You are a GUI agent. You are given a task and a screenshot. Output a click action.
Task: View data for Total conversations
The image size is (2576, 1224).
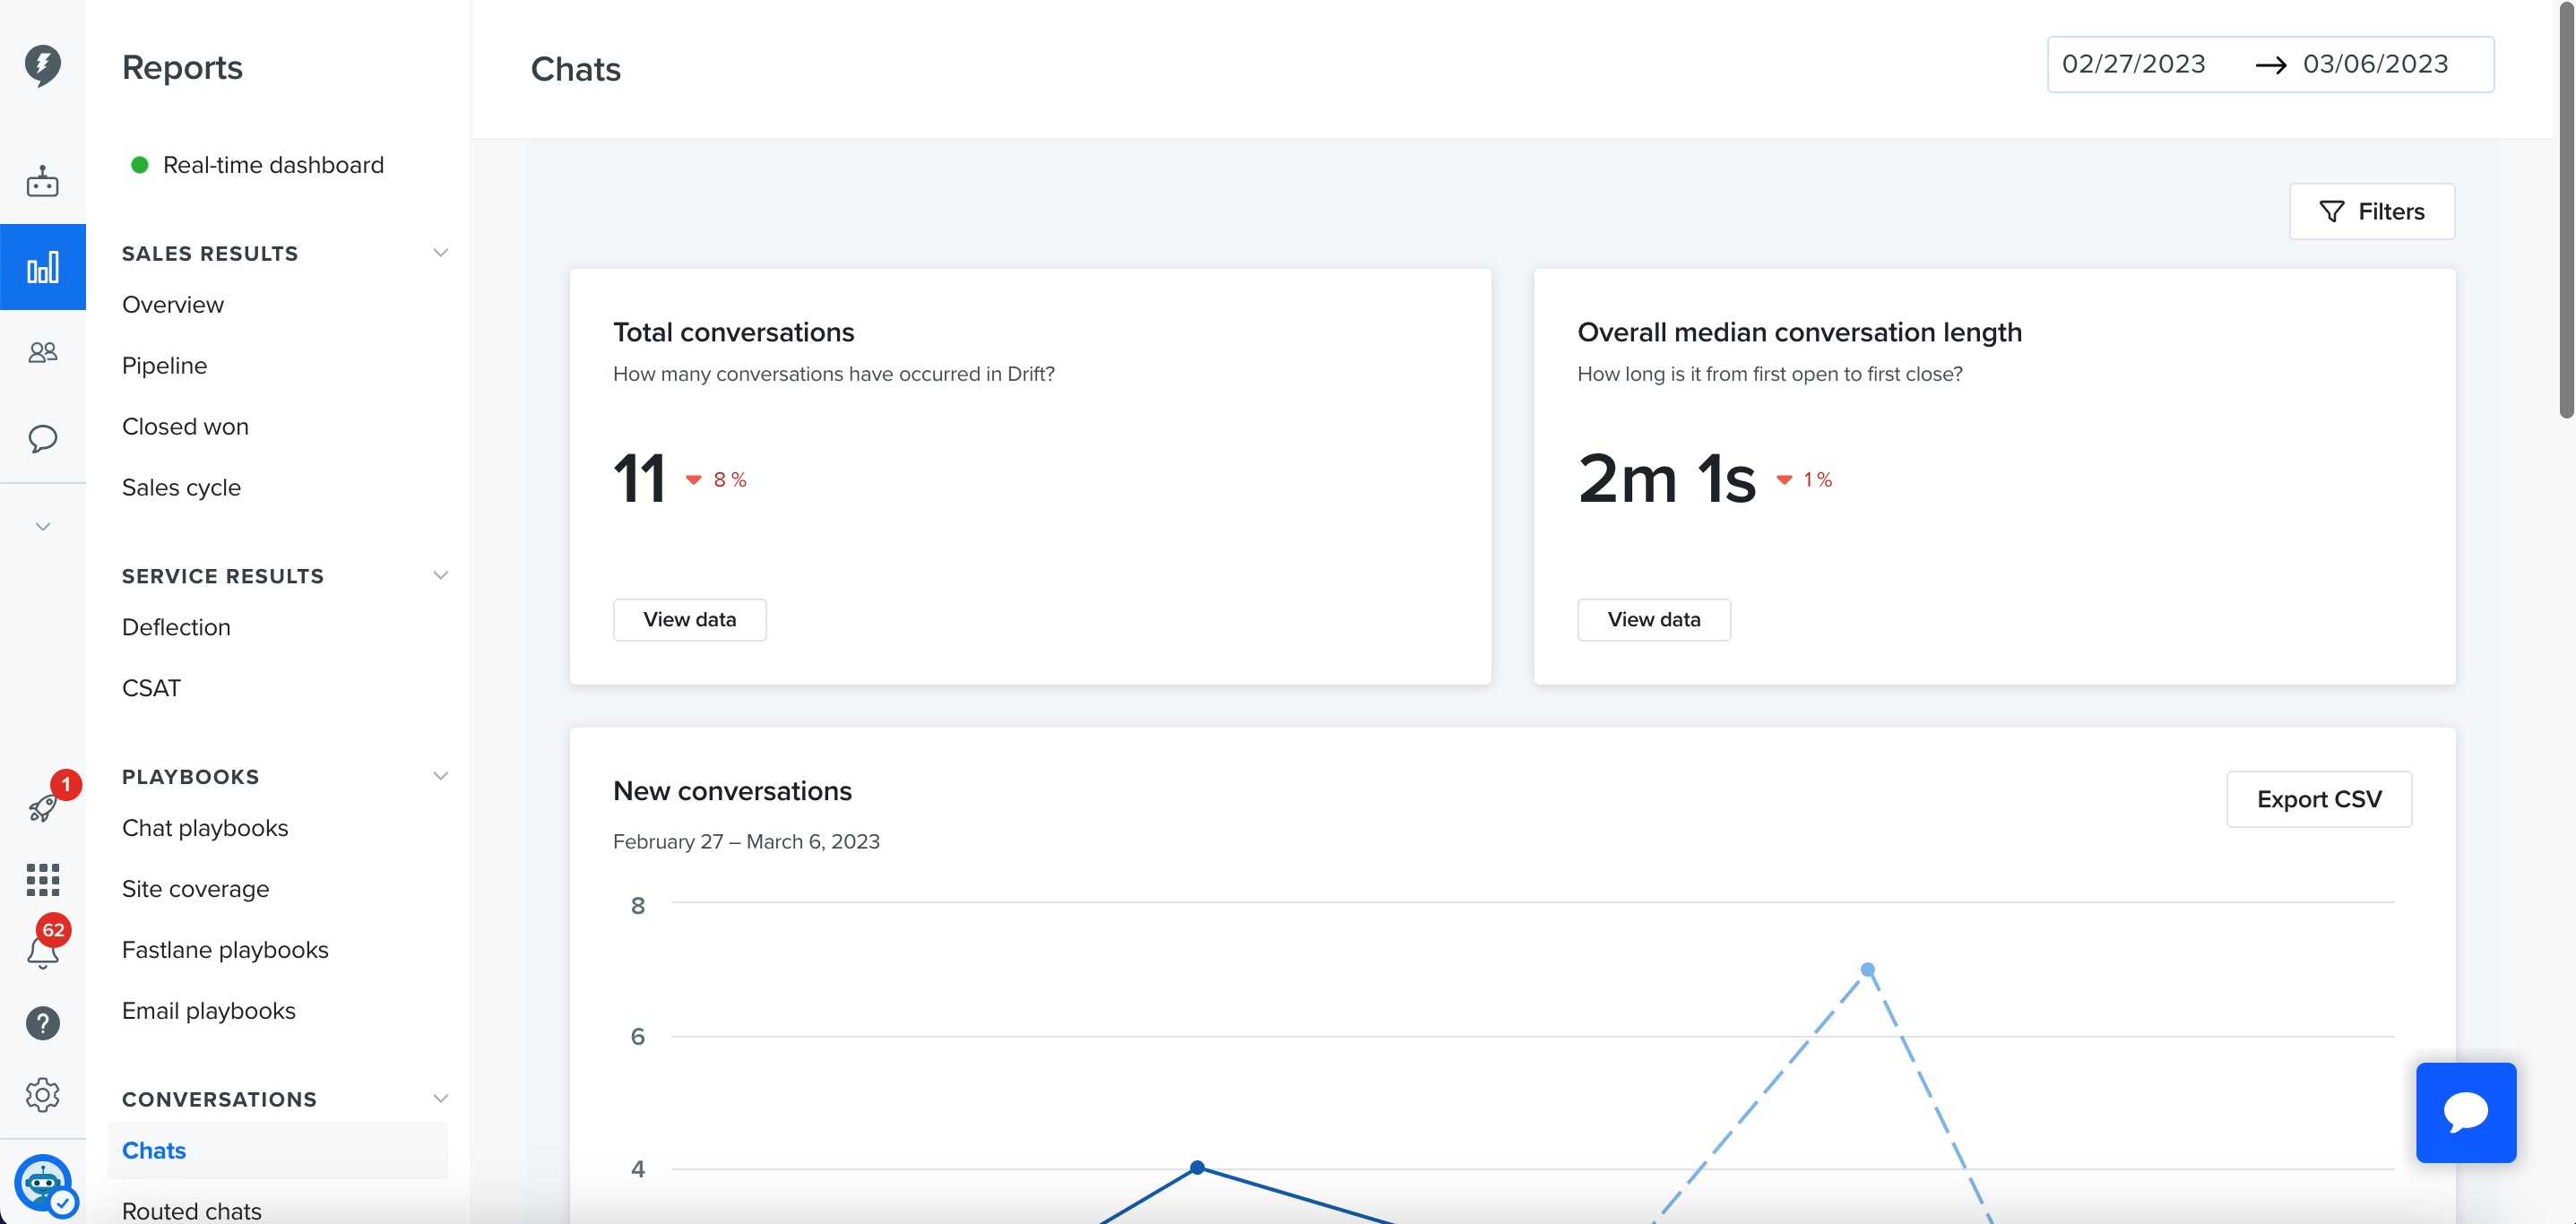(x=689, y=620)
